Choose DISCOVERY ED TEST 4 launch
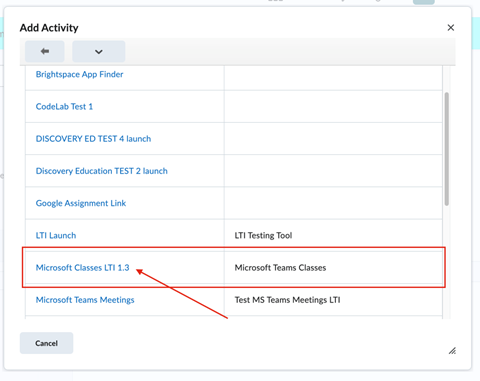The height and width of the screenshot is (381, 480). [93, 139]
